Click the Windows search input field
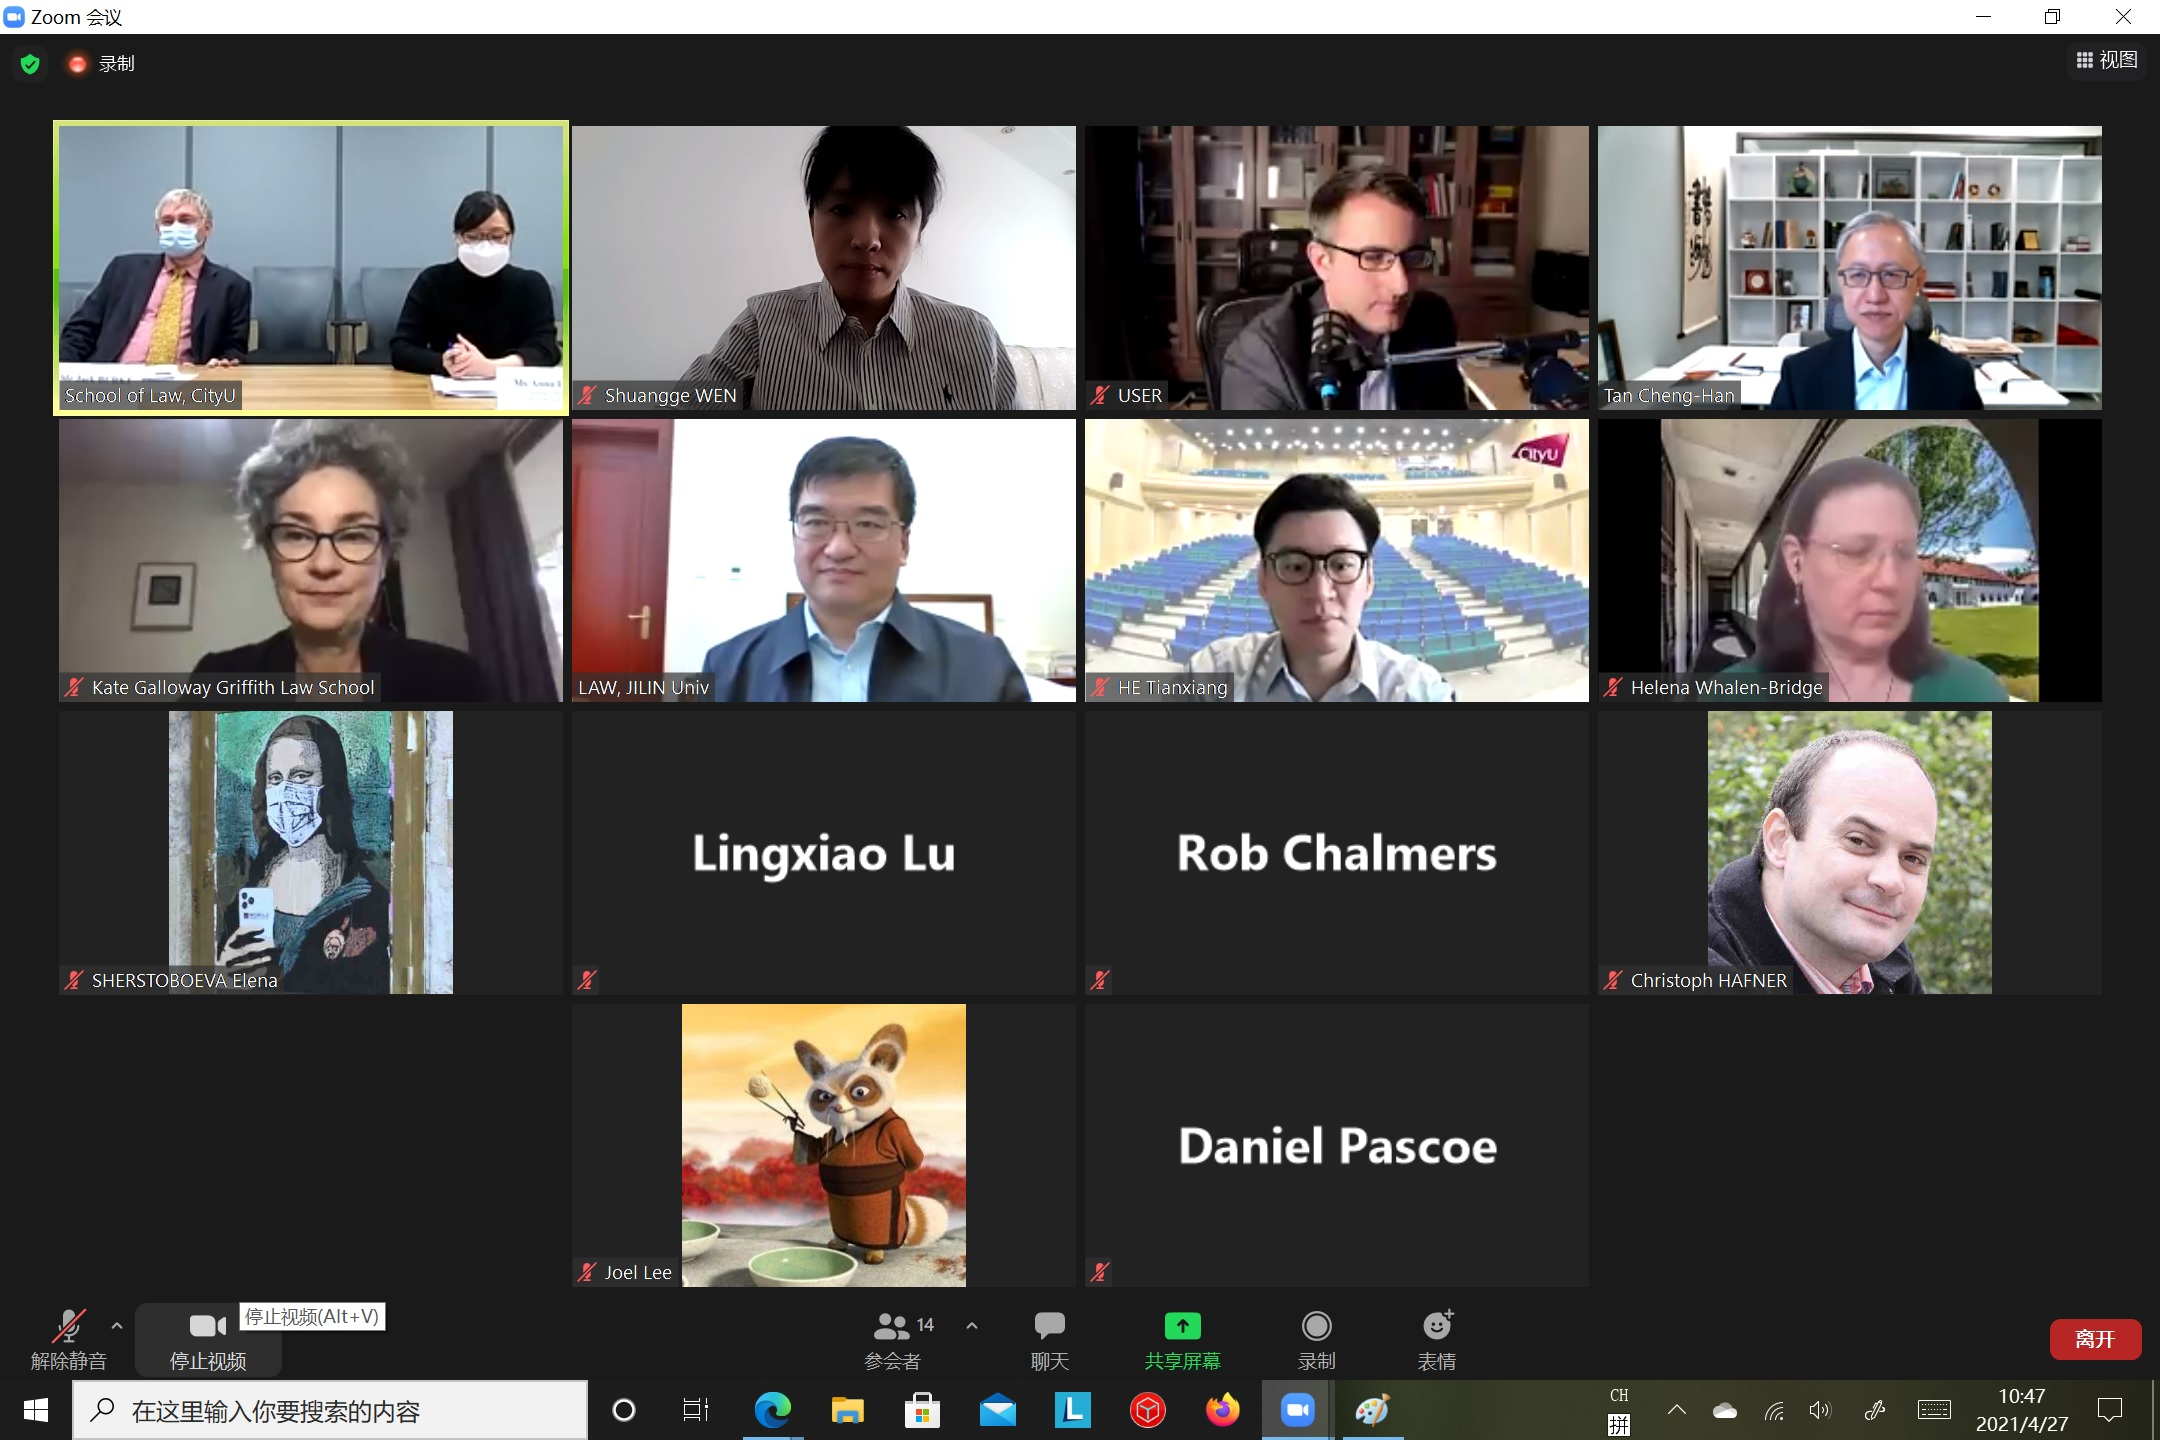Viewport: 2160px width, 1440px height. click(x=330, y=1410)
